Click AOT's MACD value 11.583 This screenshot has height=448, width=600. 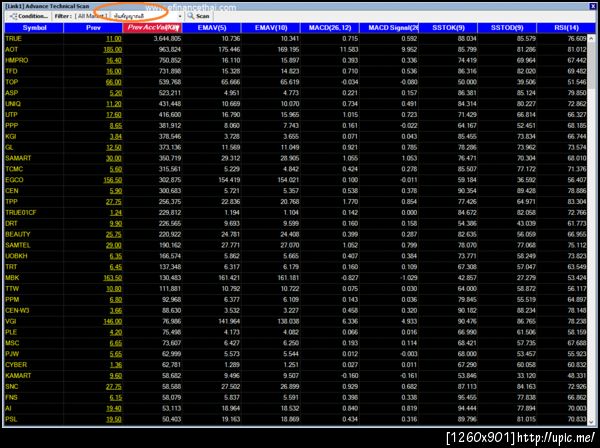348,49
